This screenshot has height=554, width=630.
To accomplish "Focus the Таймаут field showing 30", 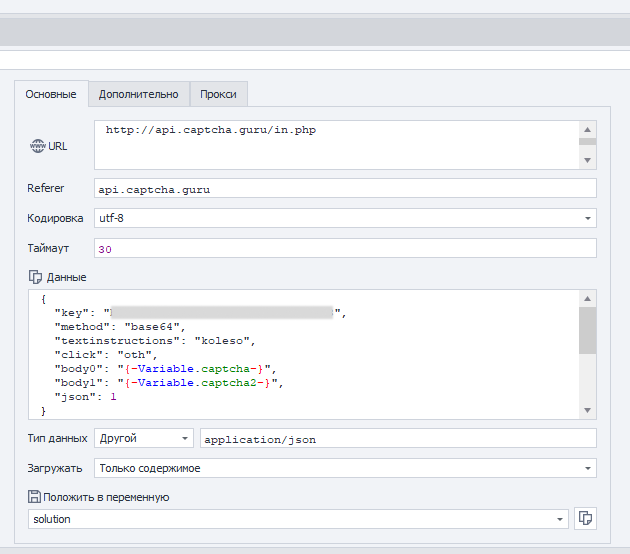I will 345,248.
